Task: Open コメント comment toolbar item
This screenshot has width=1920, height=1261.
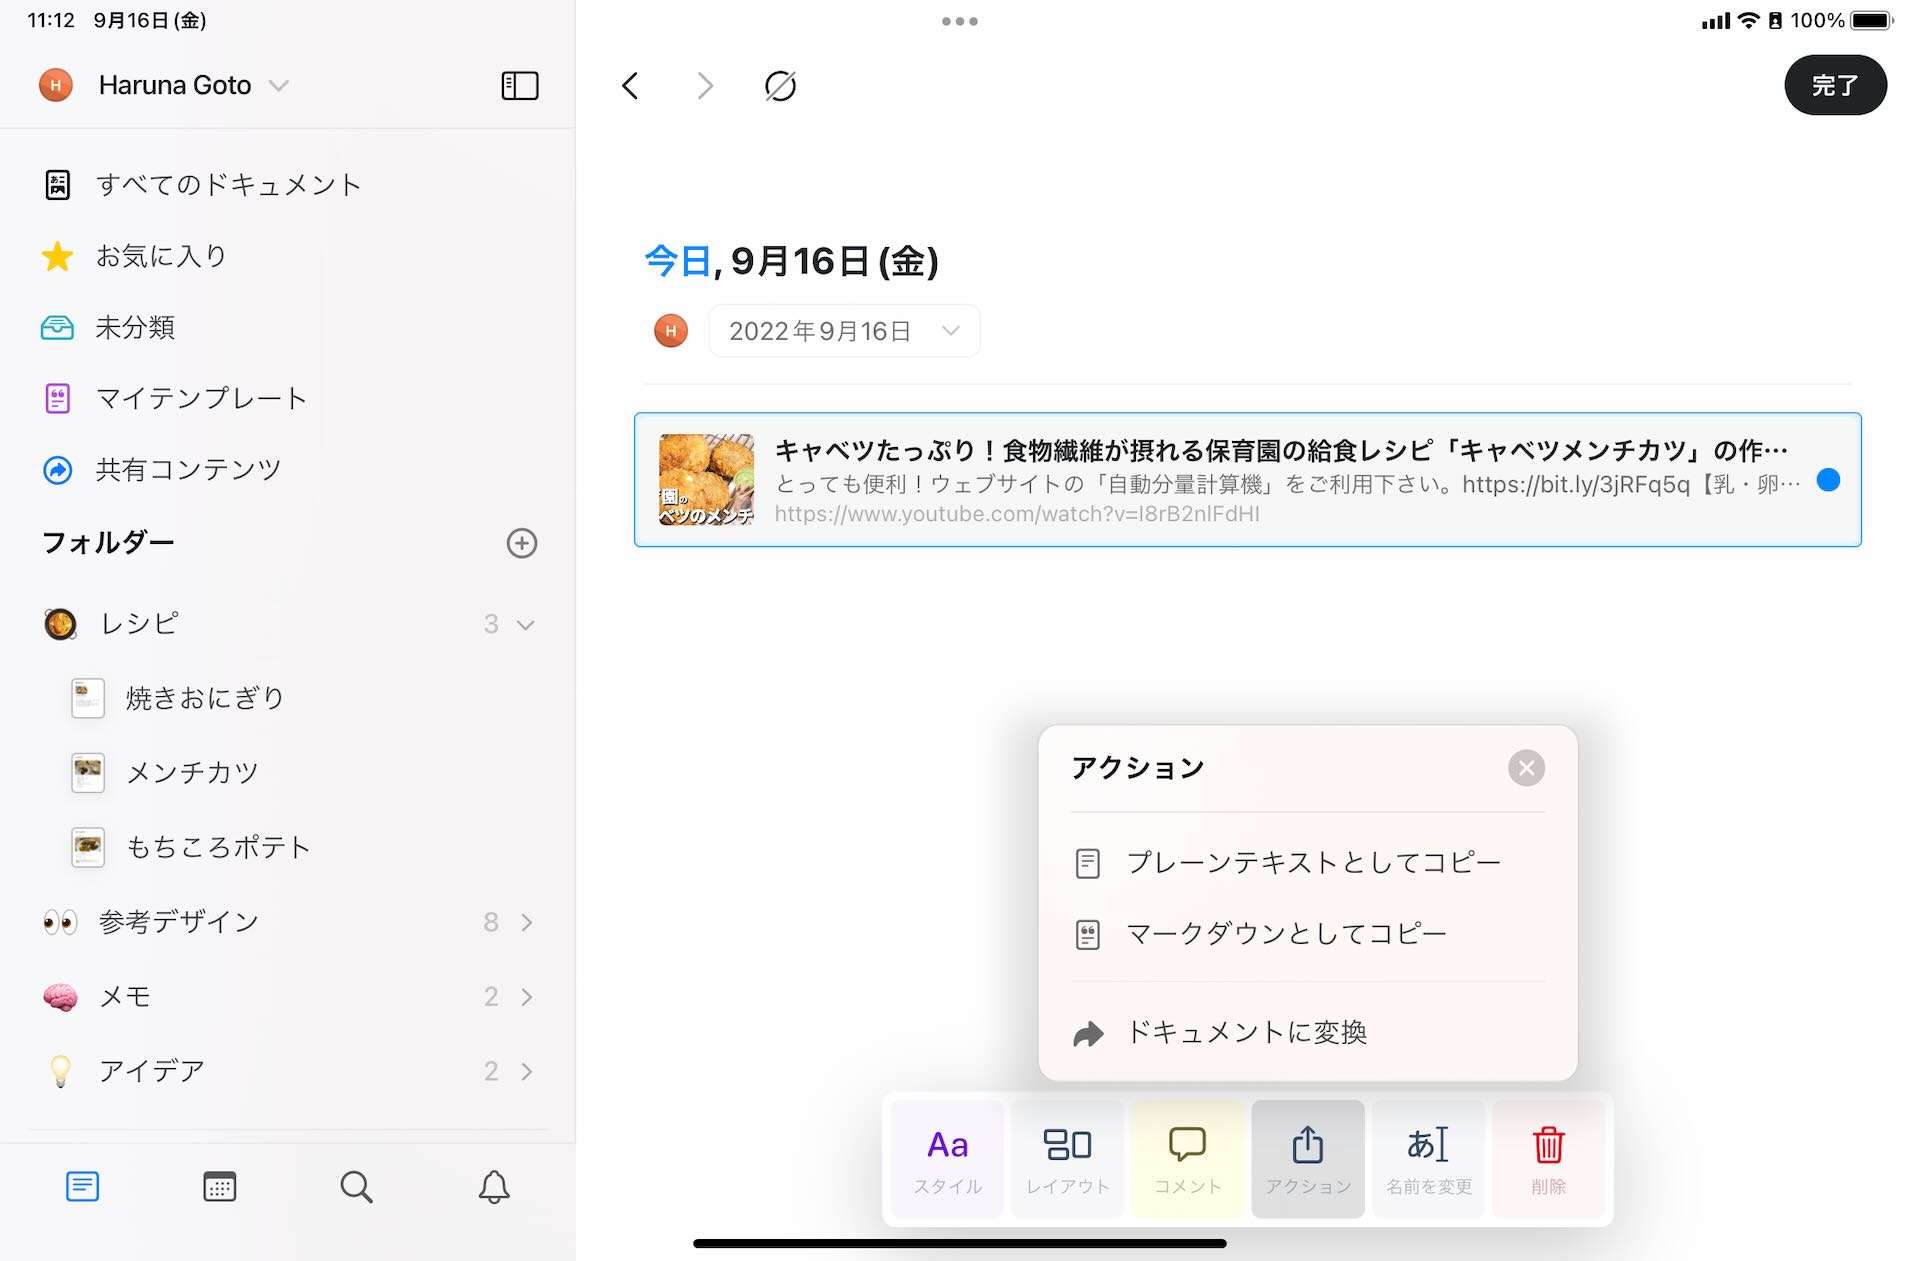Action: pos(1187,1159)
